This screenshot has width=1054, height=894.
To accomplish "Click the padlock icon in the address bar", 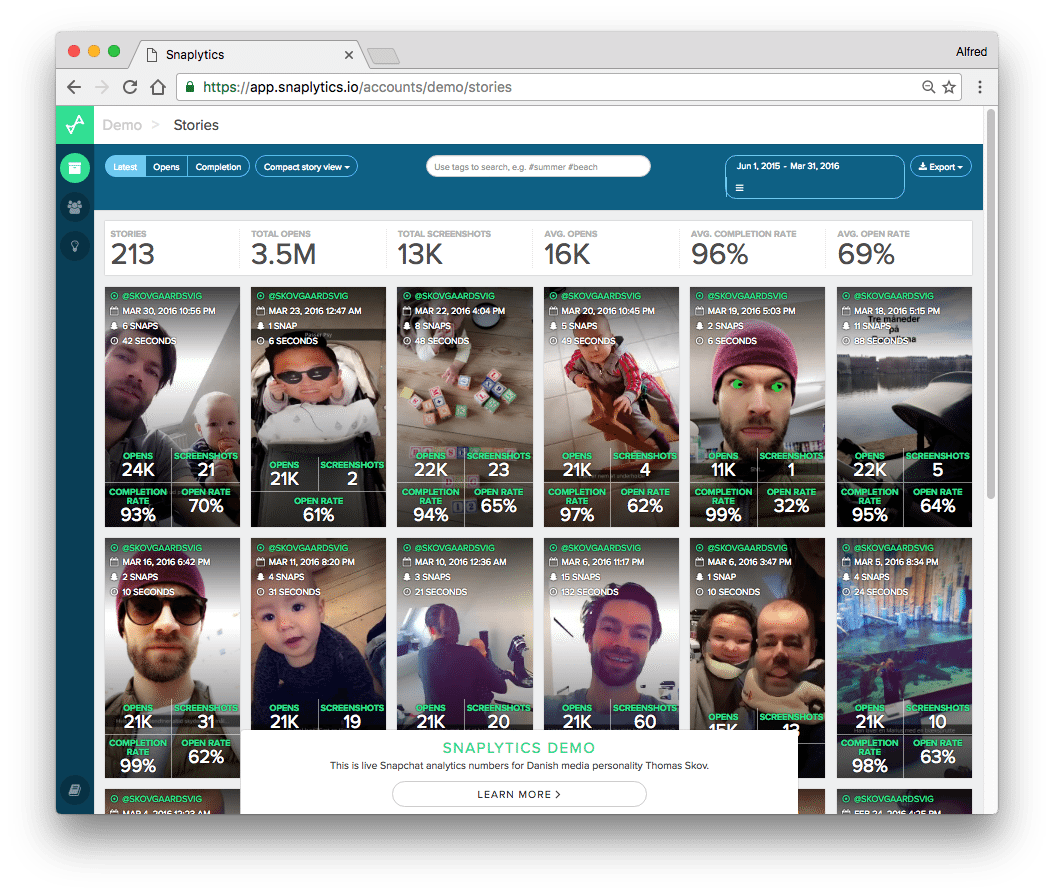I will click(189, 87).
